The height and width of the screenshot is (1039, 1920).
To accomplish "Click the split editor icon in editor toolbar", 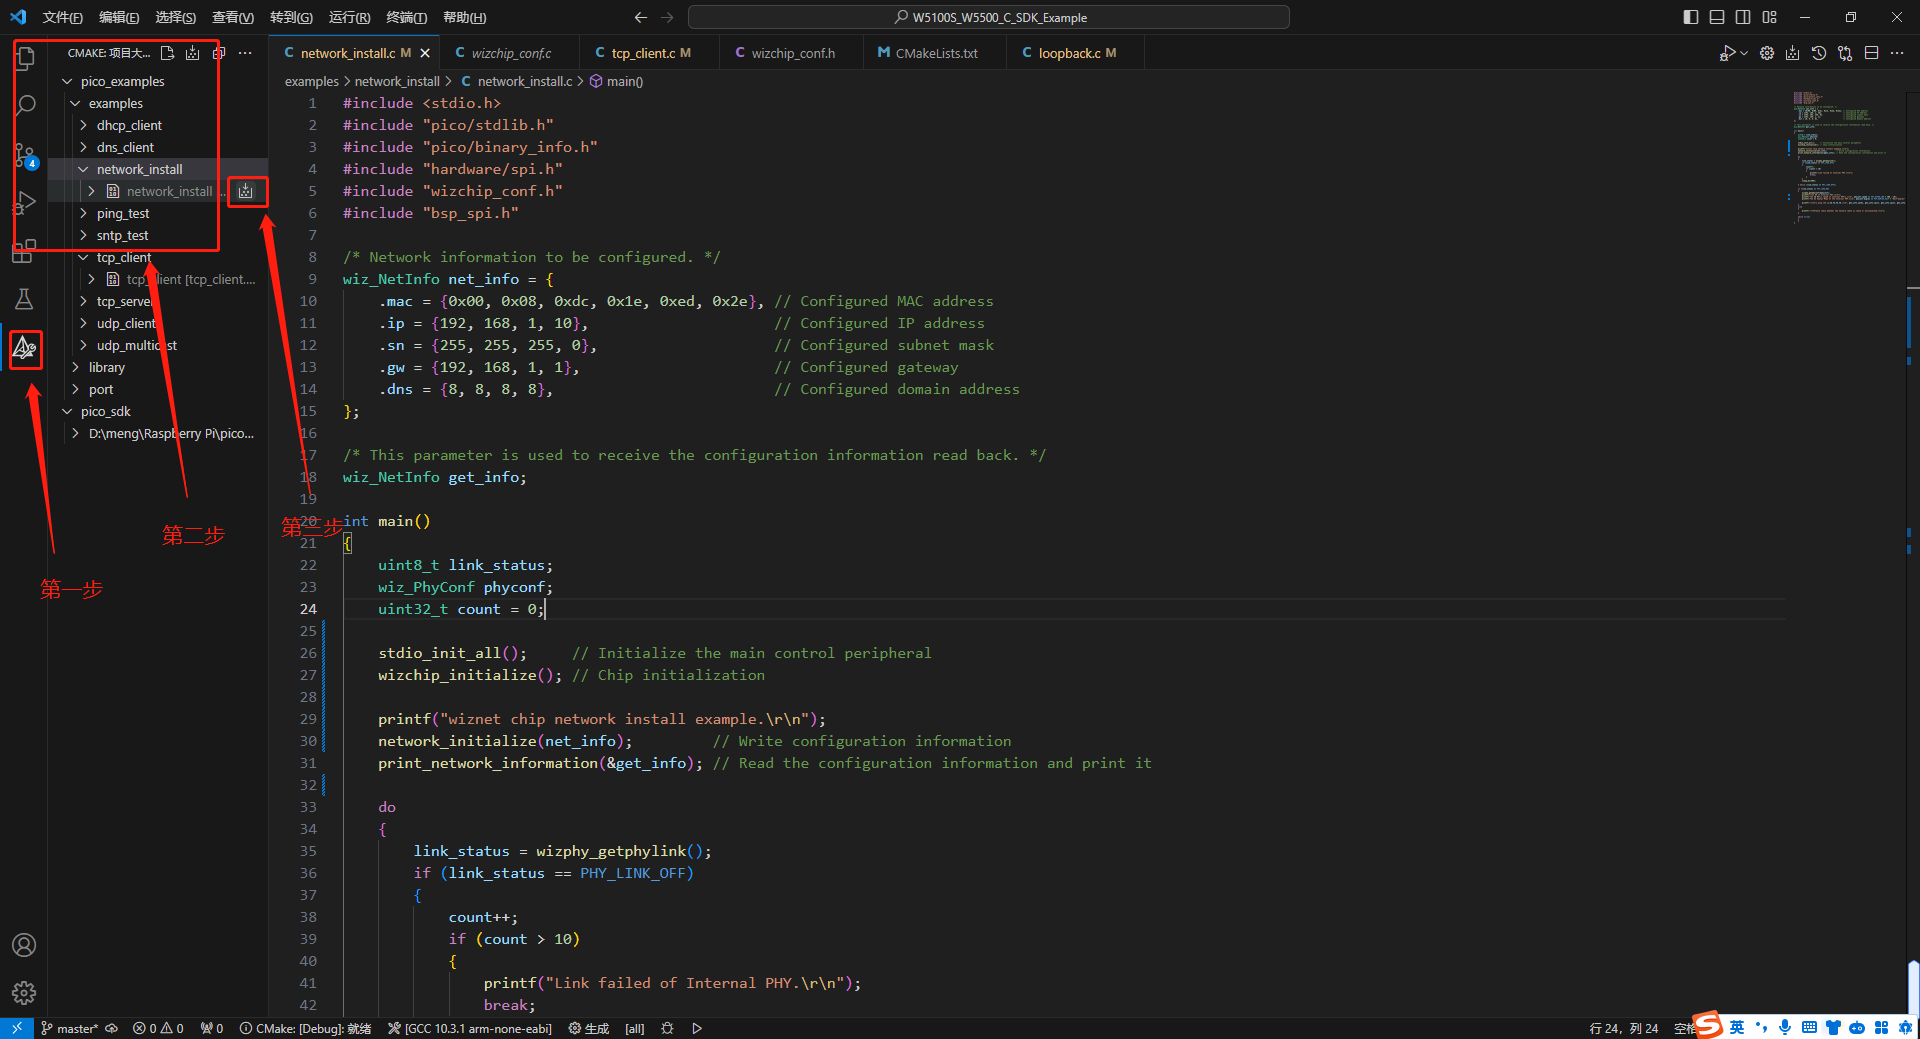I will pos(1871,53).
